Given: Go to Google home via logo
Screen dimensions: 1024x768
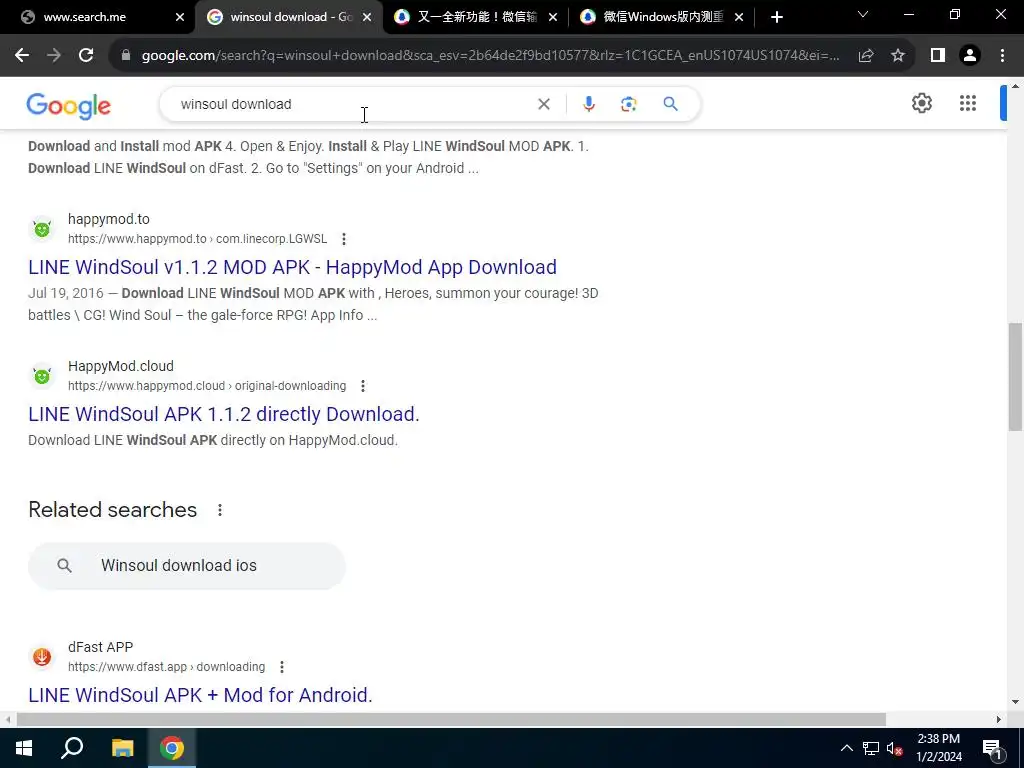Looking at the screenshot, I should [x=69, y=106].
